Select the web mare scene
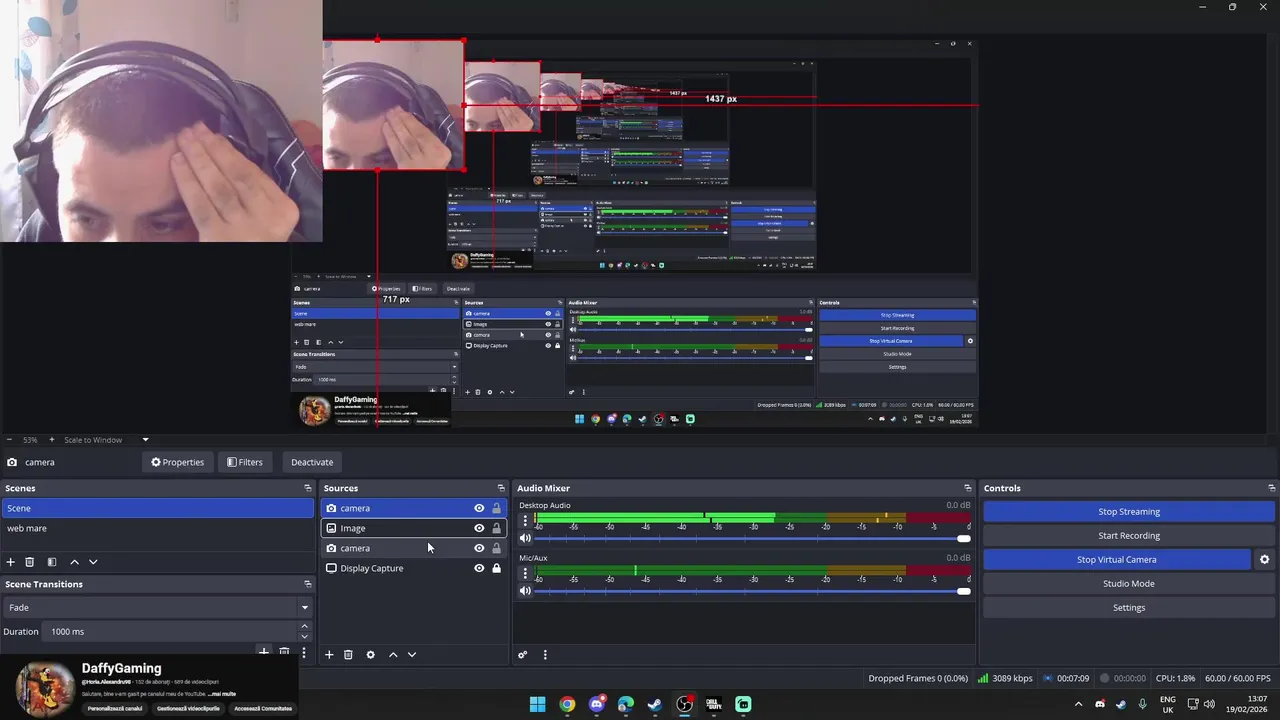Viewport: 1280px width, 720px height. coord(157,528)
